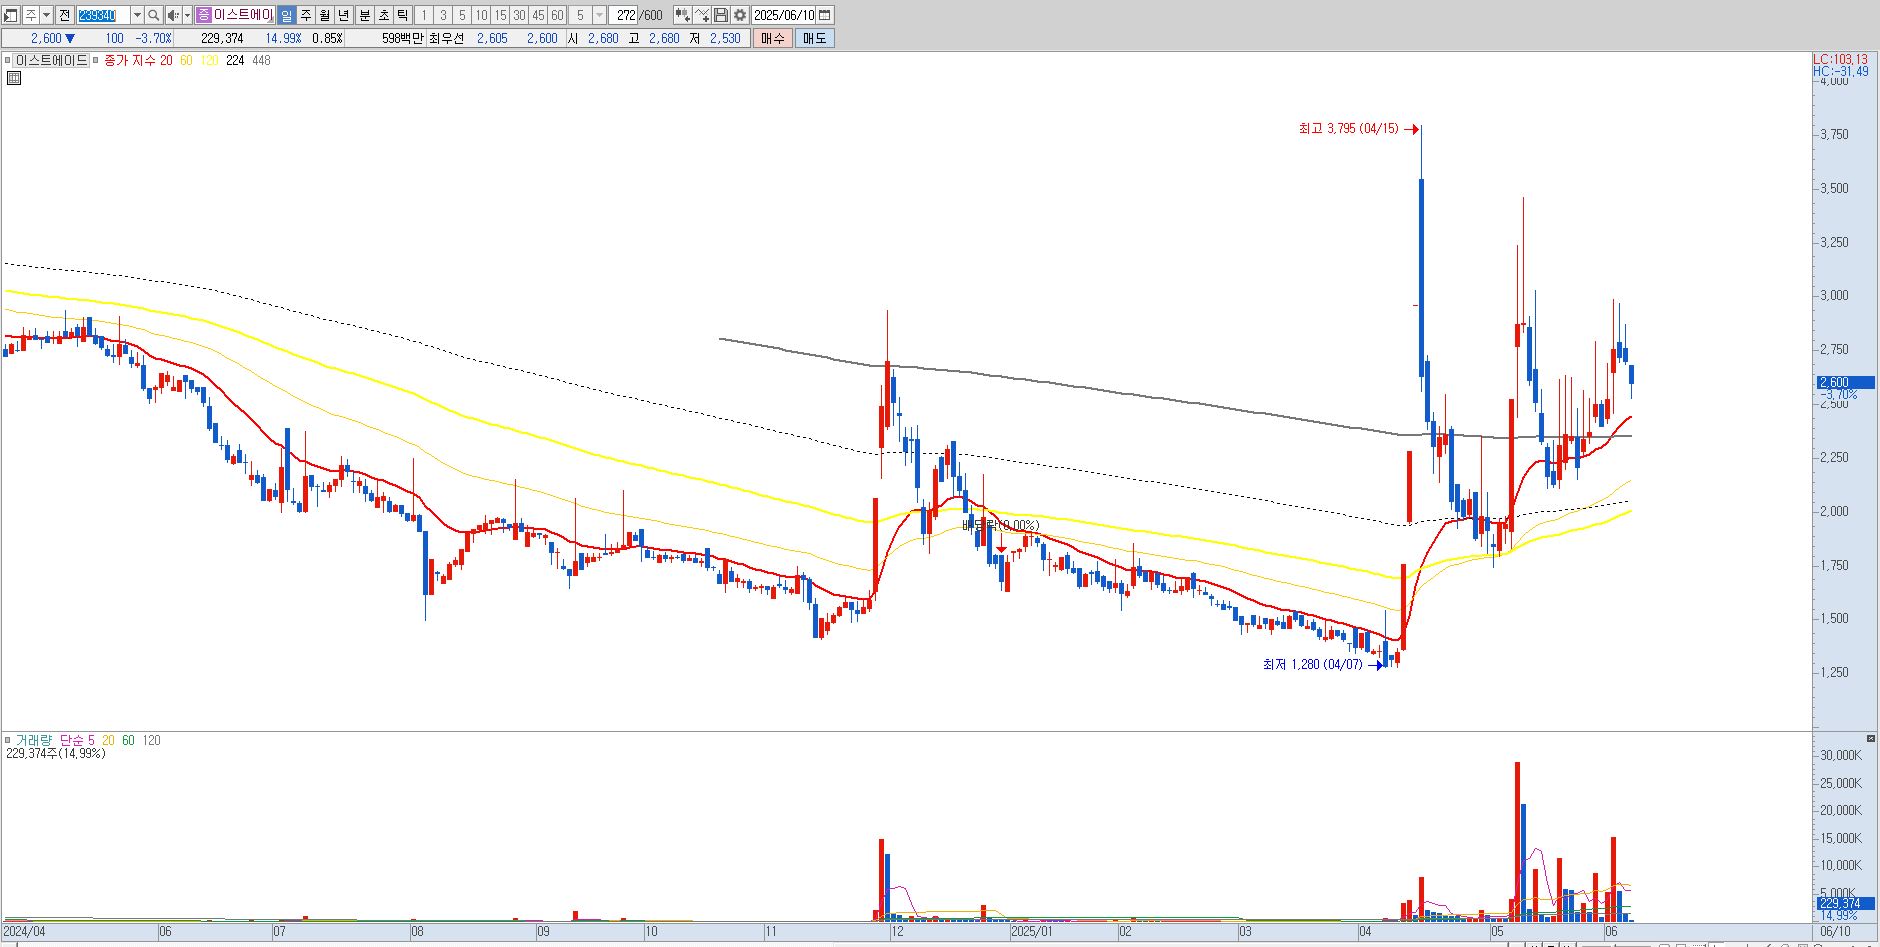Click the candle count field showing 272
The height and width of the screenshot is (947, 1880).
pos(626,15)
